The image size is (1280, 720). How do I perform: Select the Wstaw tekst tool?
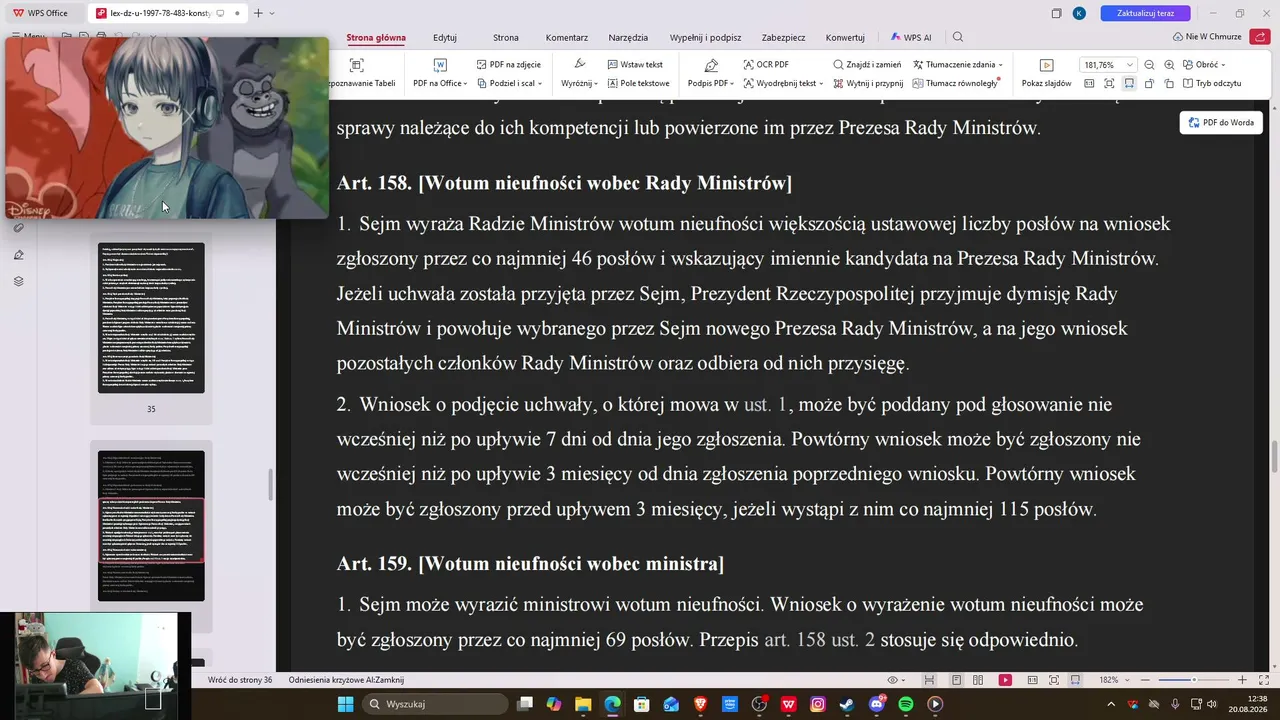click(x=634, y=64)
